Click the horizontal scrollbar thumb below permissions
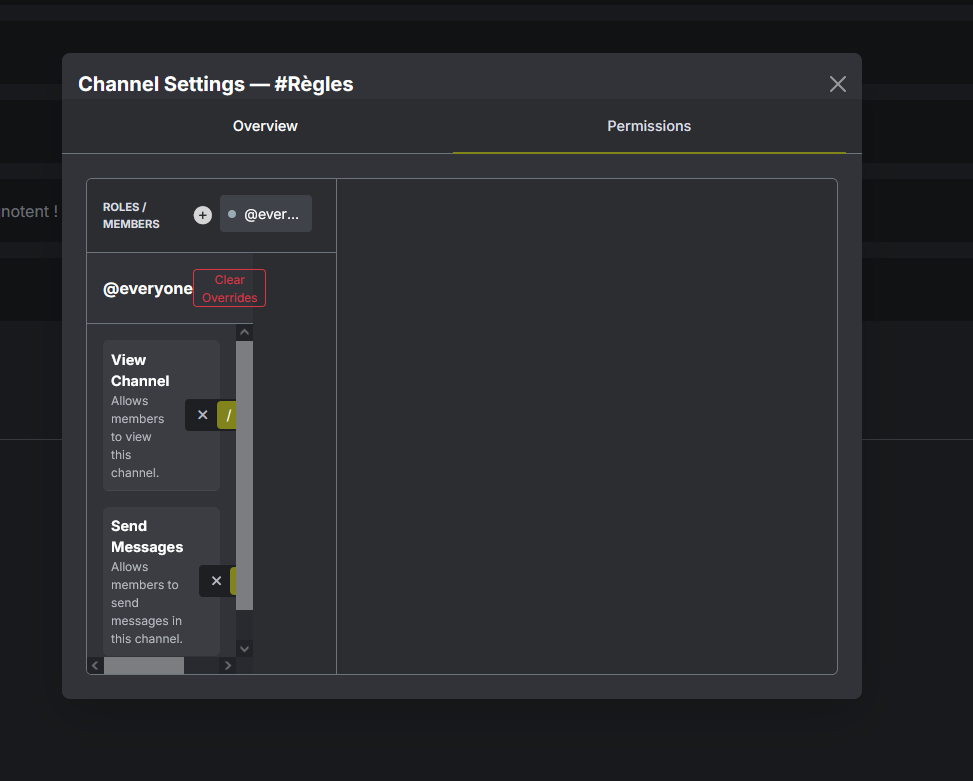 click(144, 665)
